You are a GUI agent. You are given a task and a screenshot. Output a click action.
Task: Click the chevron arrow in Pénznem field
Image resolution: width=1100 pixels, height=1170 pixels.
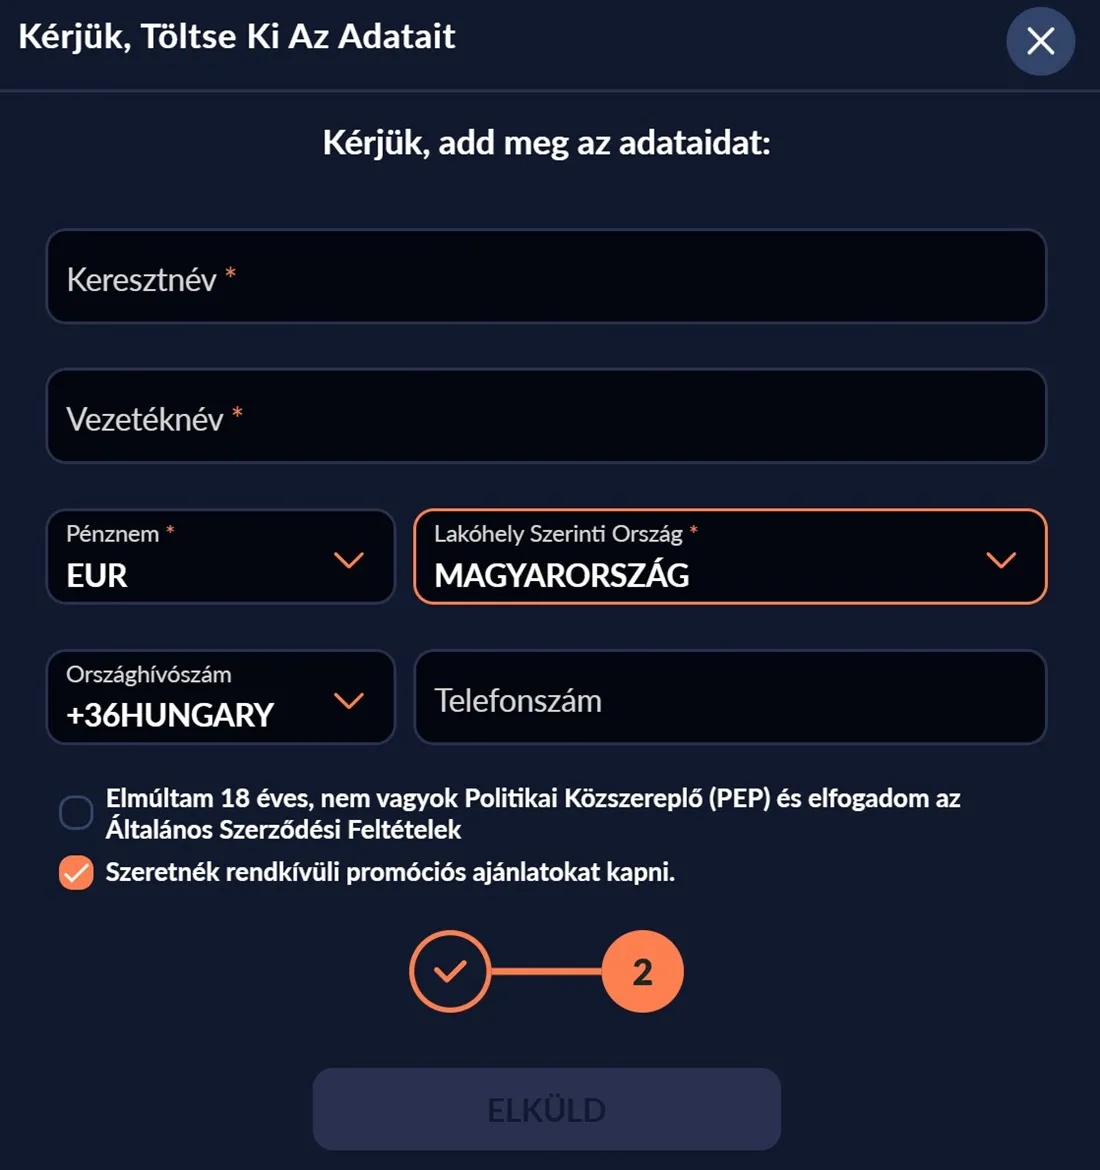(348, 560)
